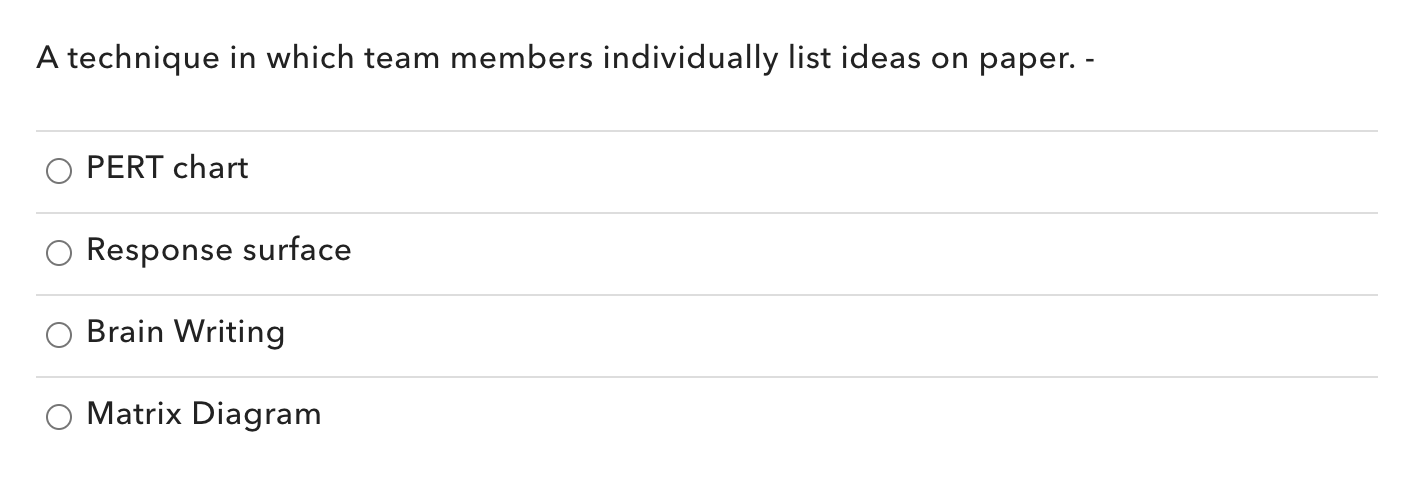Choose the Response surface radio option

tap(59, 253)
